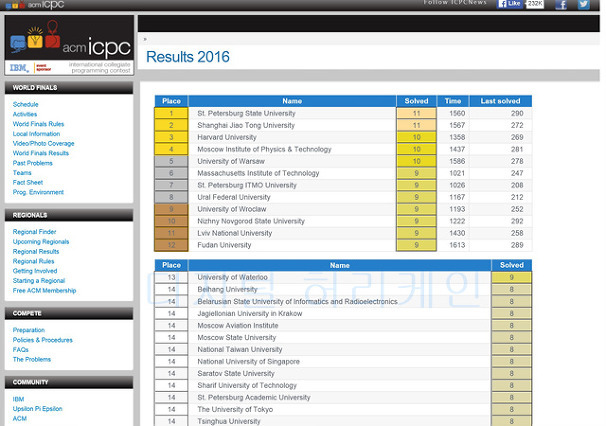Open The Problems link
The height and width of the screenshot is (426, 606).
coord(32,359)
